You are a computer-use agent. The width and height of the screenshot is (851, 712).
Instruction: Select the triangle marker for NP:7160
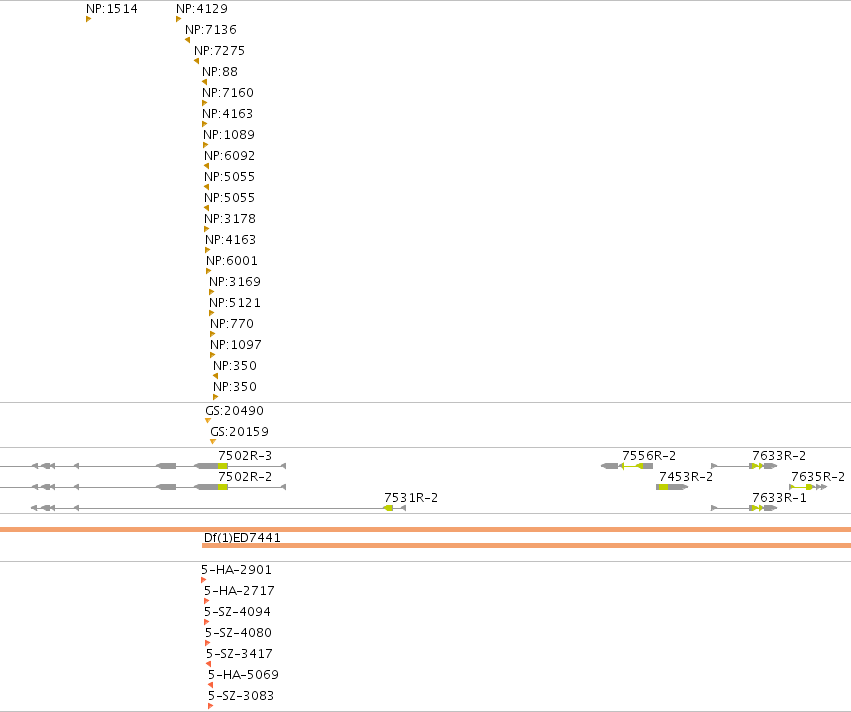click(205, 103)
